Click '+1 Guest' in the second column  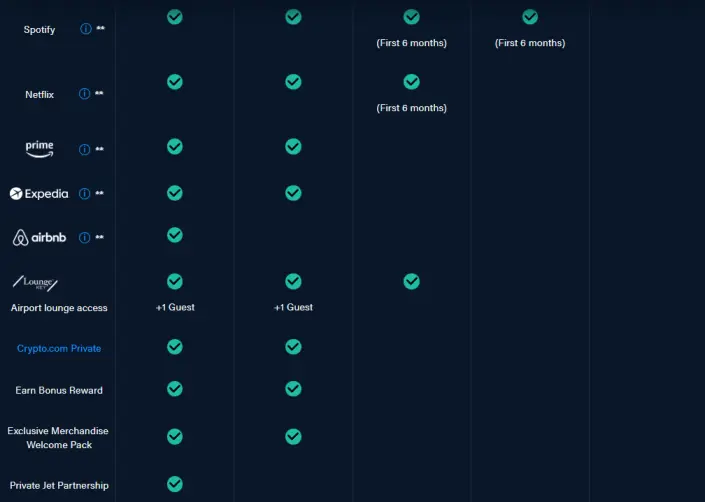point(293,307)
